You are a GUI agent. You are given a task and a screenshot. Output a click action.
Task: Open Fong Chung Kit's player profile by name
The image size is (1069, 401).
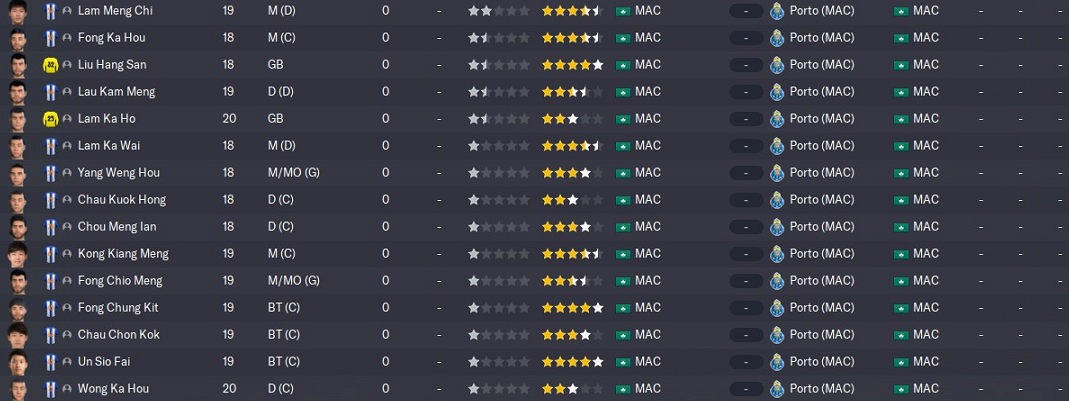pyautogui.click(x=118, y=308)
